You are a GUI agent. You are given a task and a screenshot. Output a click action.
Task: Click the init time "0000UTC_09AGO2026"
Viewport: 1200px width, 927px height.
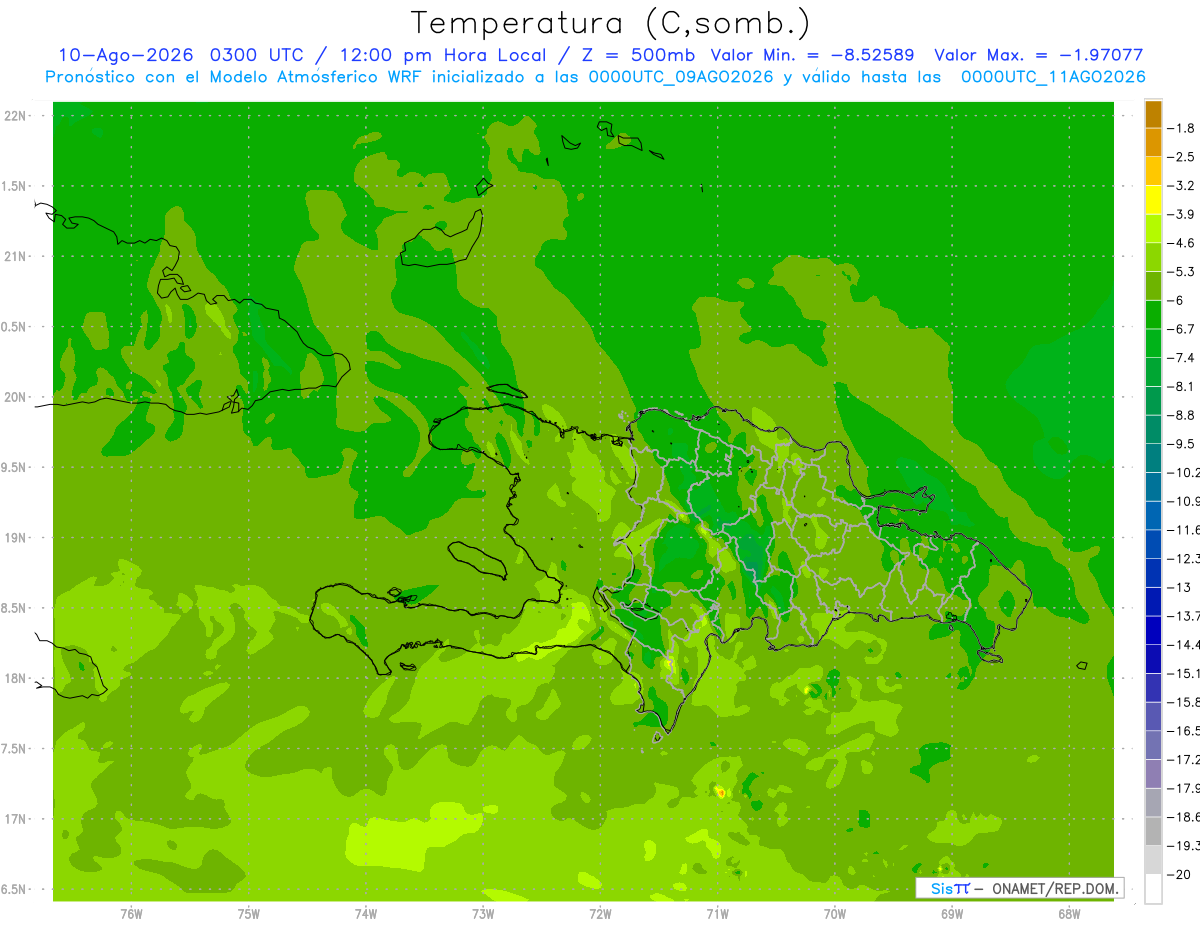680,77
